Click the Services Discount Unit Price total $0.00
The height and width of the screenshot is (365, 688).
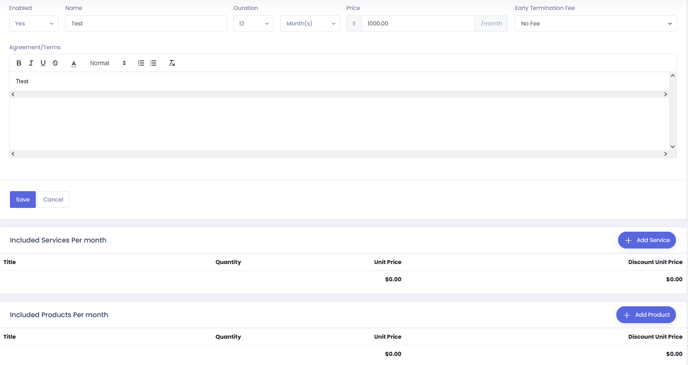pos(674,279)
